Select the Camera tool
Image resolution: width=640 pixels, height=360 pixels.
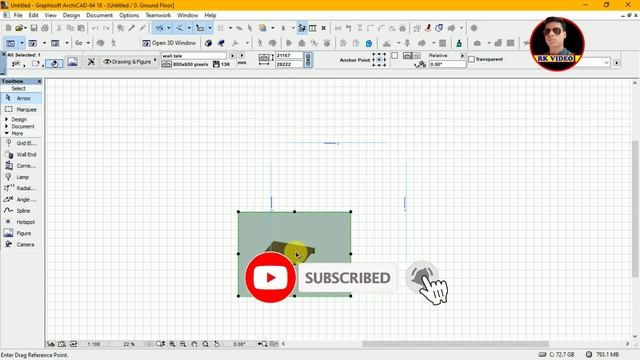point(21,244)
